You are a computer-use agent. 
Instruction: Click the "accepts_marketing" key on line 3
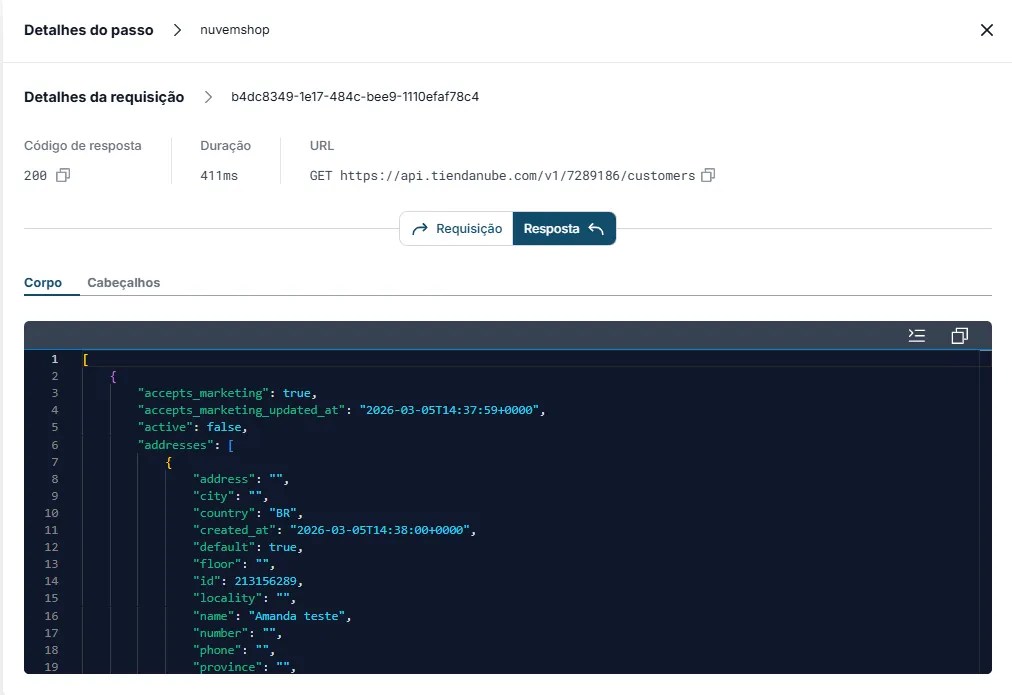[x=203, y=393]
